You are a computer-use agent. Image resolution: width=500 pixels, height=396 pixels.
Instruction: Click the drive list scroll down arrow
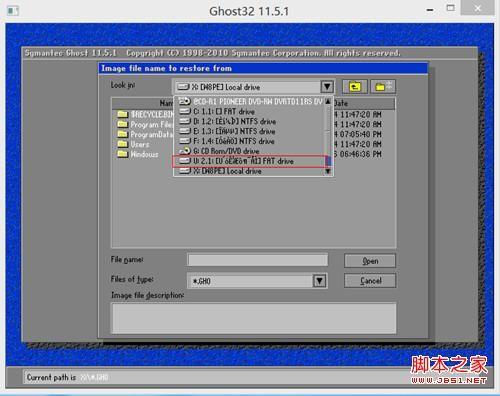[328, 171]
